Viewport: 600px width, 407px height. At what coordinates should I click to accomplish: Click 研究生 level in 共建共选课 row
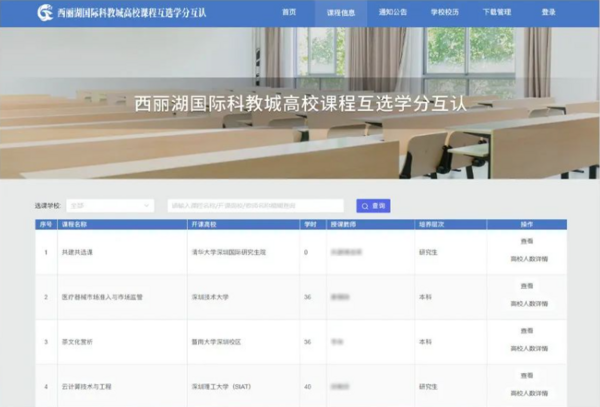point(428,252)
